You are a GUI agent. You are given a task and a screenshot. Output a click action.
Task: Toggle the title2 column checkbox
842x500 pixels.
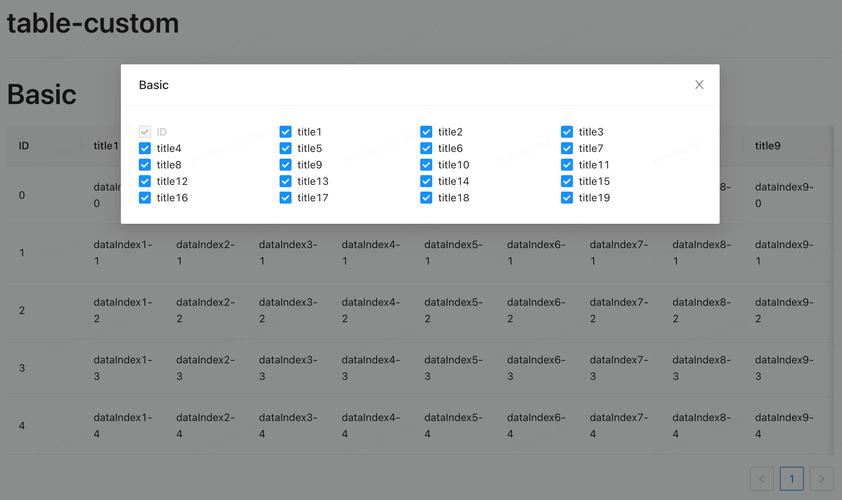coord(426,132)
